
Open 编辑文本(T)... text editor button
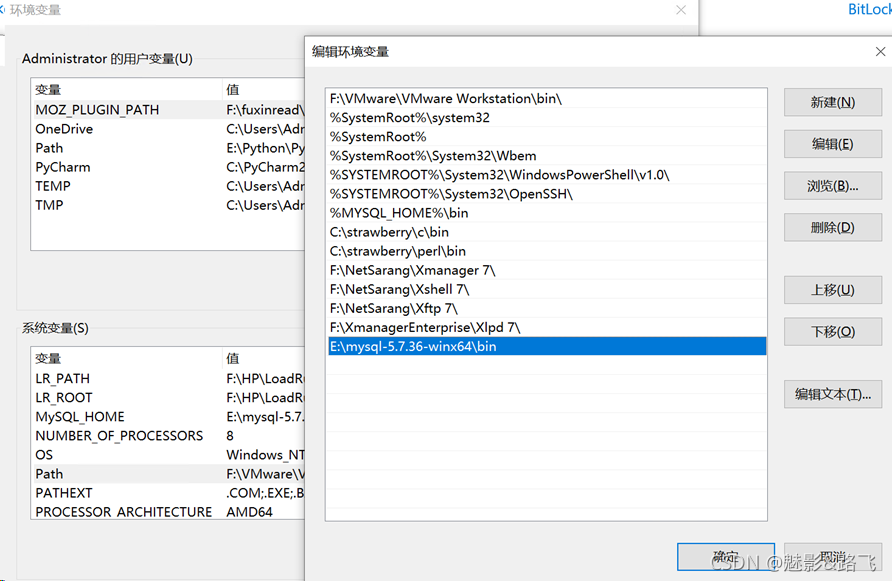point(832,394)
